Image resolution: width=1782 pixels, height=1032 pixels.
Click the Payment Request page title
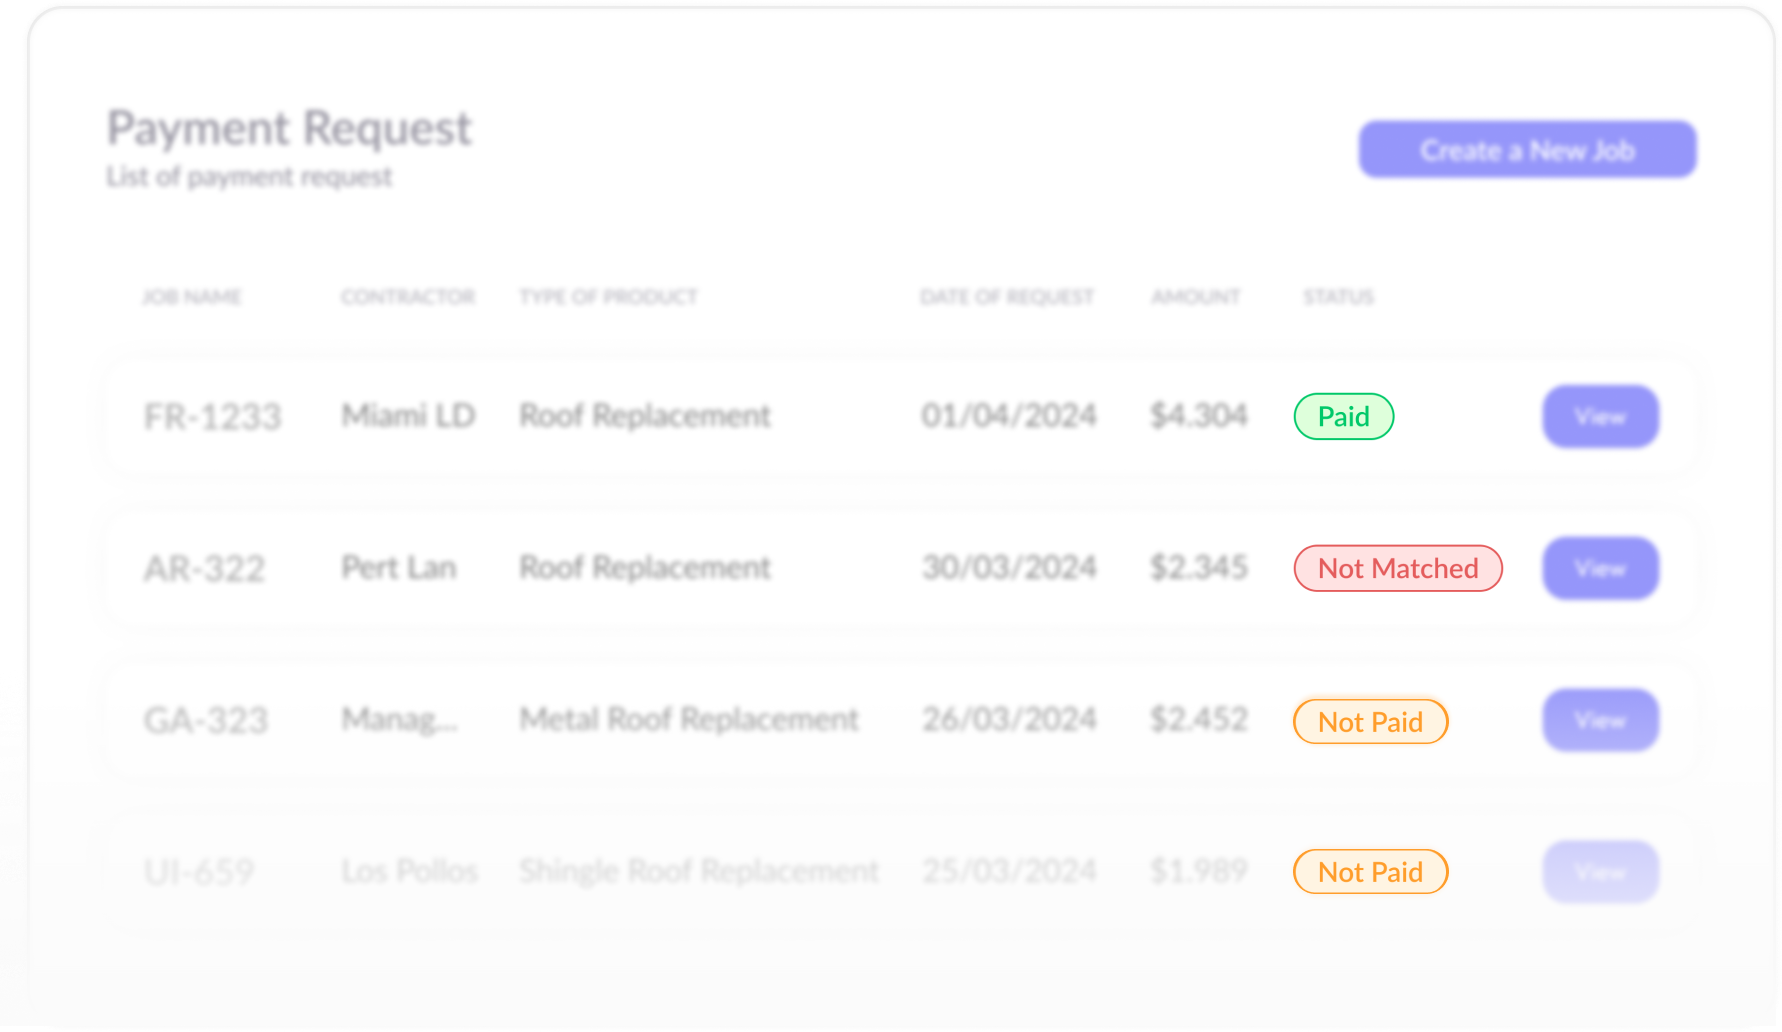[289, 128]
